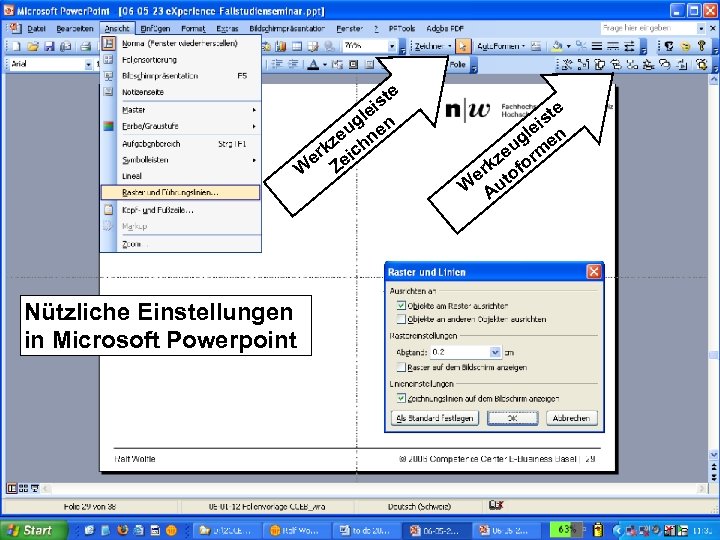Open the Abstand spacing dropdown
Image resolution: width=720 pixels, height=540 pixels.
click(495, 352)
